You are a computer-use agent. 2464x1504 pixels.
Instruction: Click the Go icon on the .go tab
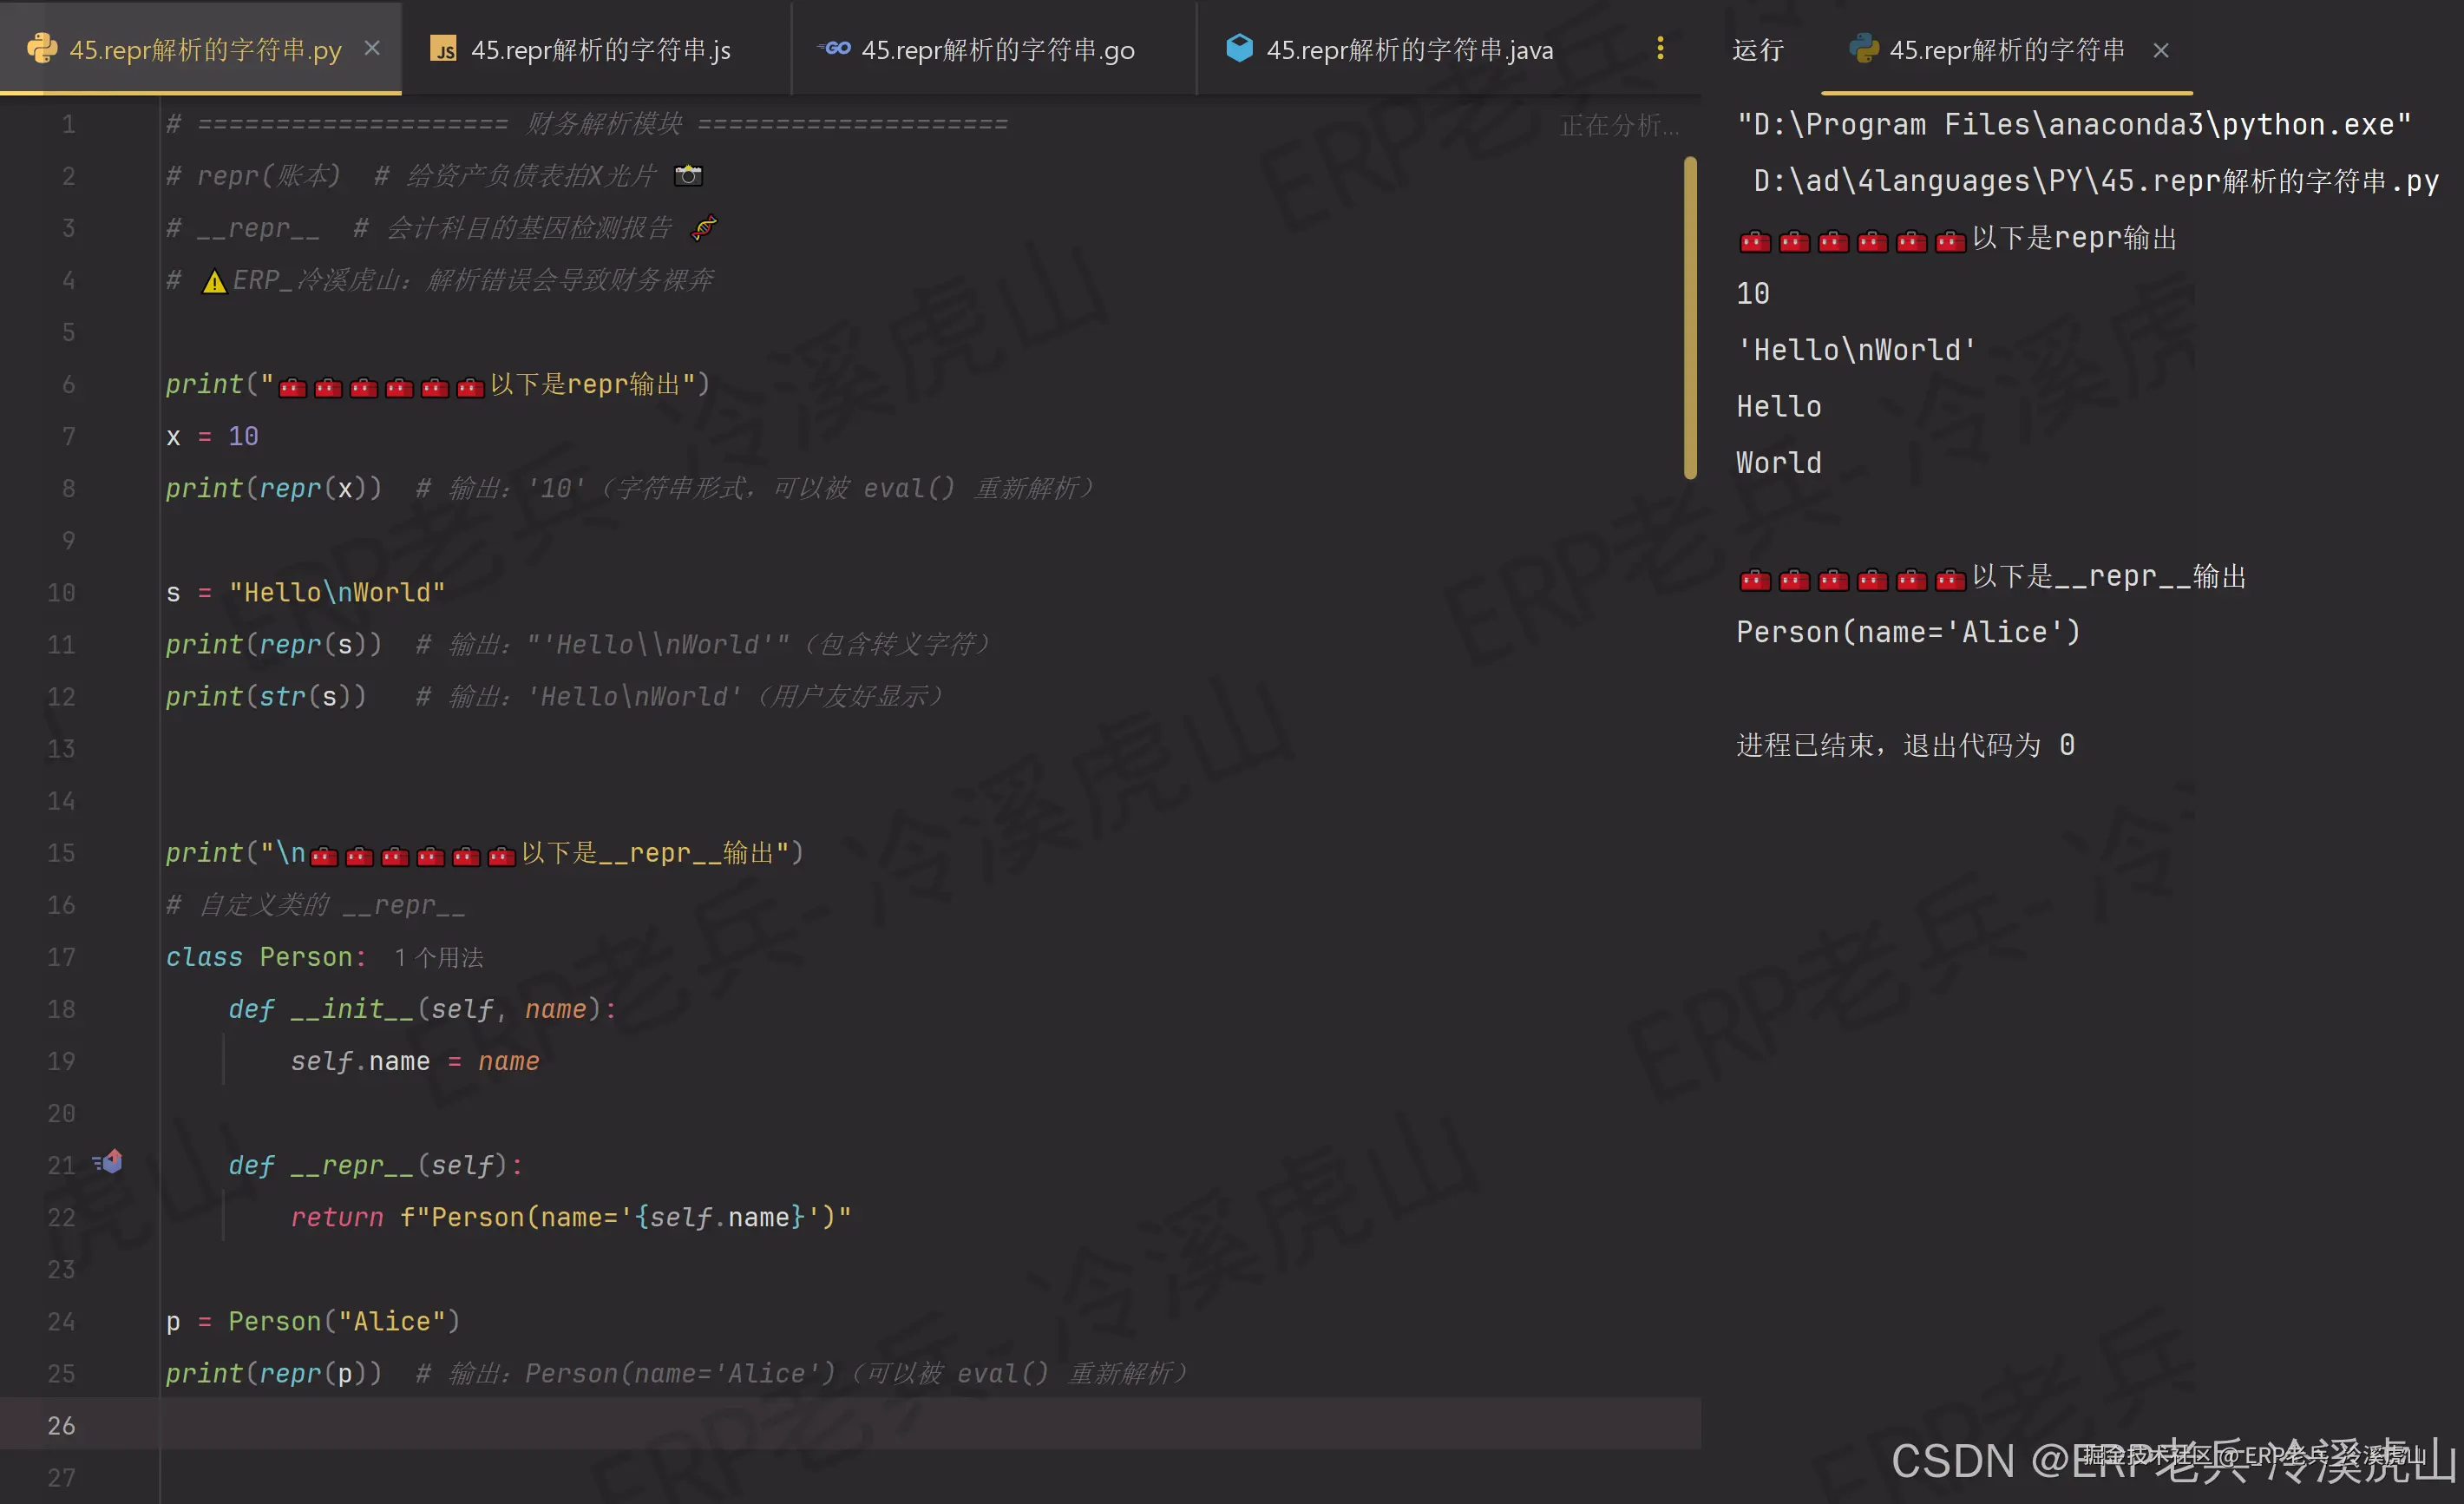click(835, 48)
